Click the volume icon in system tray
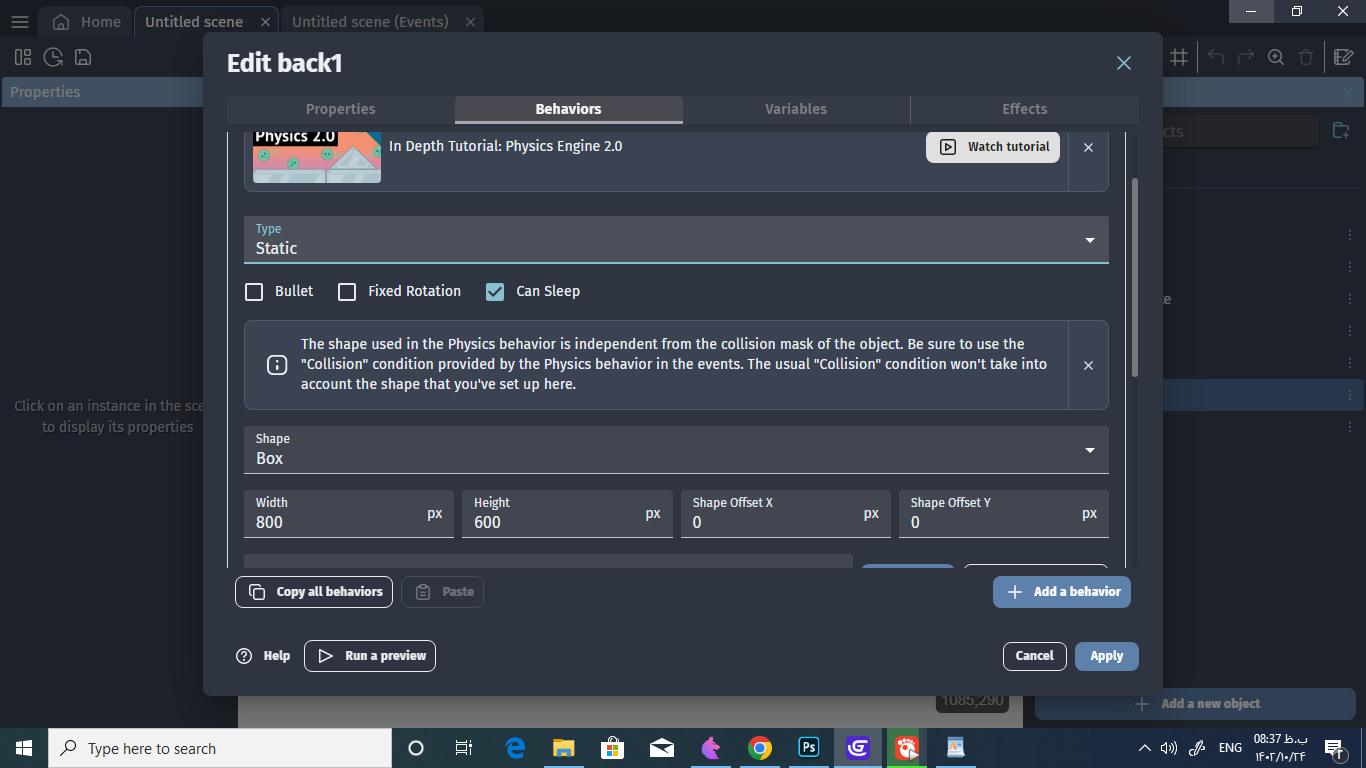This screenshot has height=768, width=1366. tap(1168, 748)
